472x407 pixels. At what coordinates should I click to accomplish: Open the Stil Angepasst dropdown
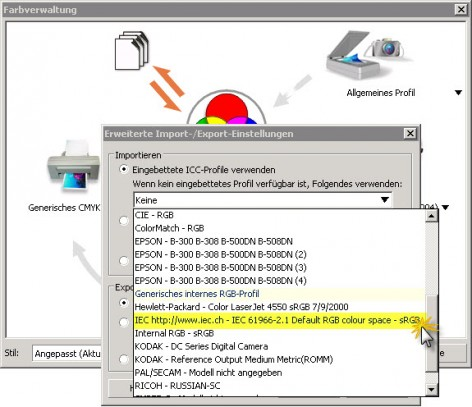(x=67, y=353)
